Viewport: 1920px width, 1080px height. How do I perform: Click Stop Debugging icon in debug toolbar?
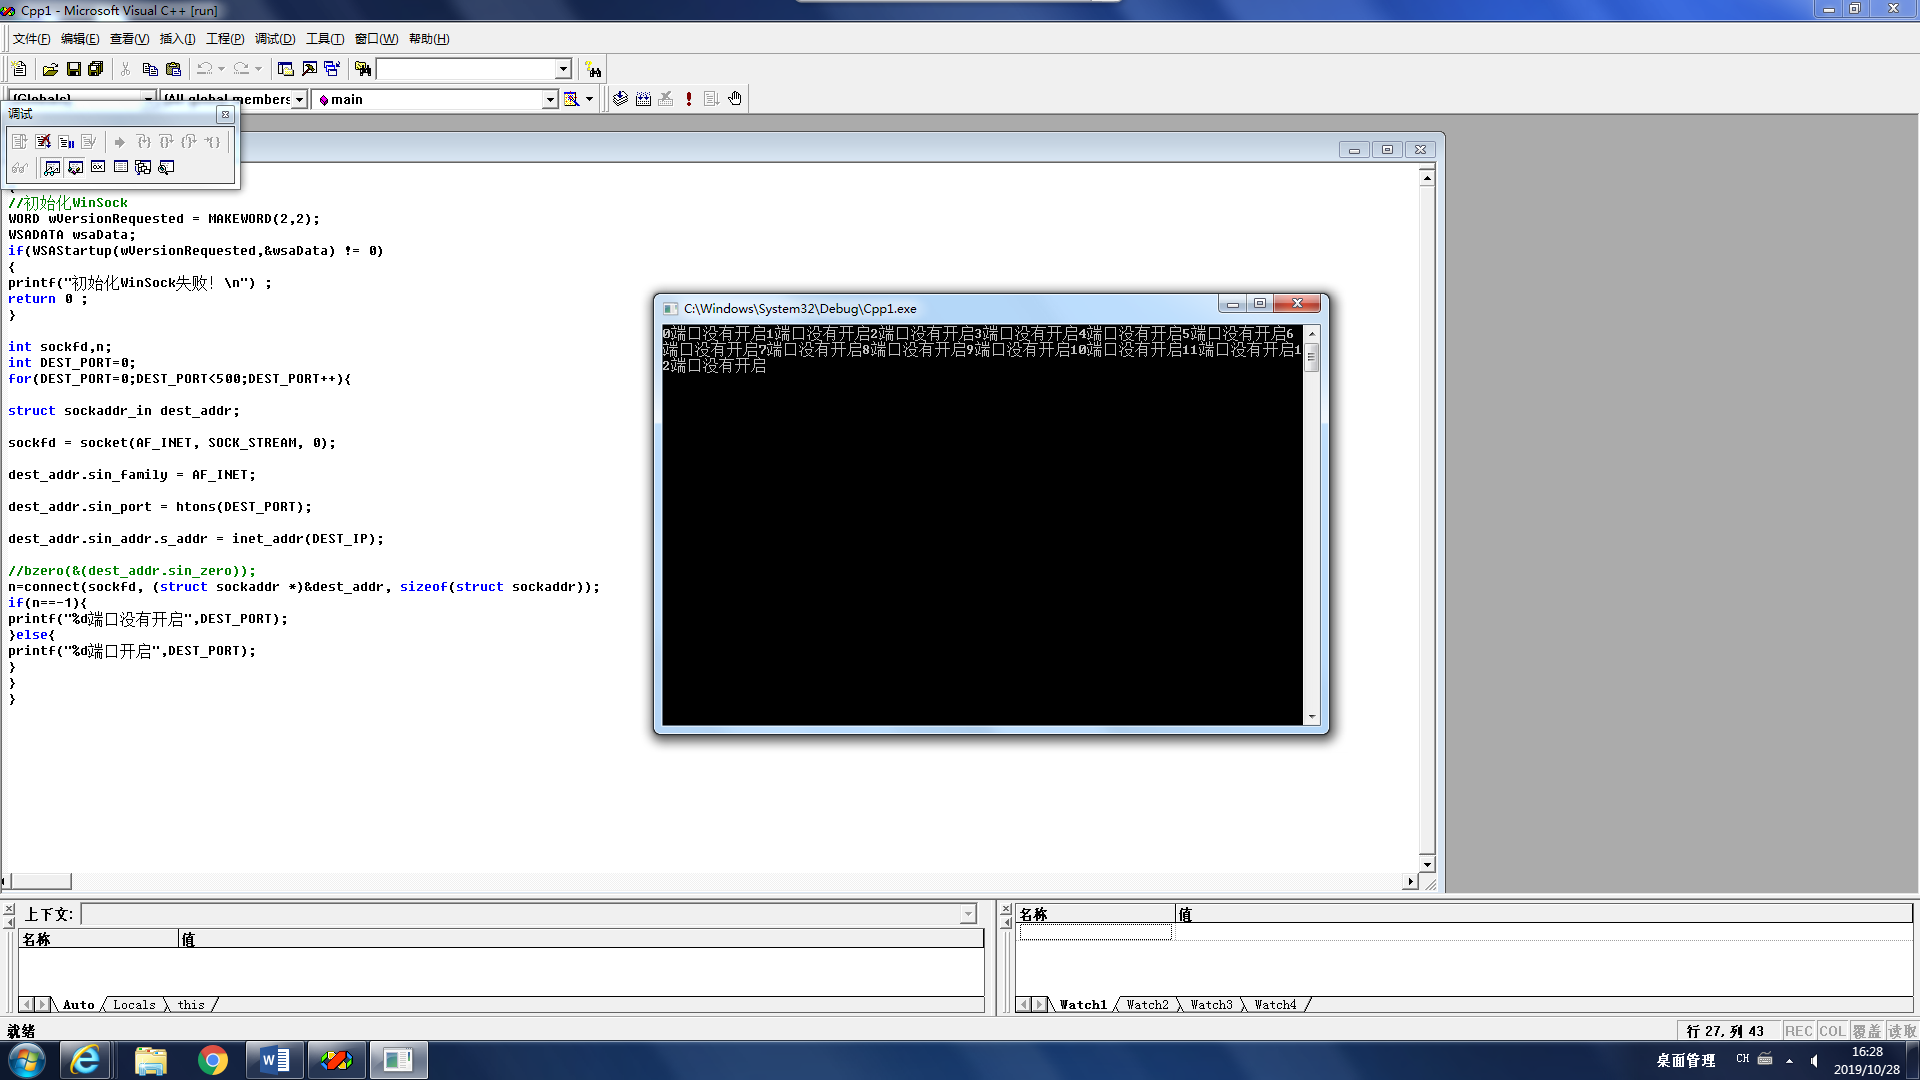point(43,142)
